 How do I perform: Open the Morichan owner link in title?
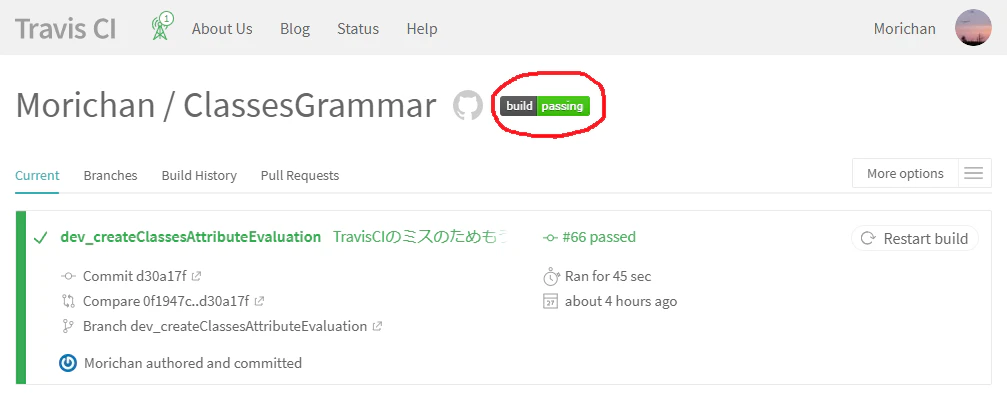point(85,105)
